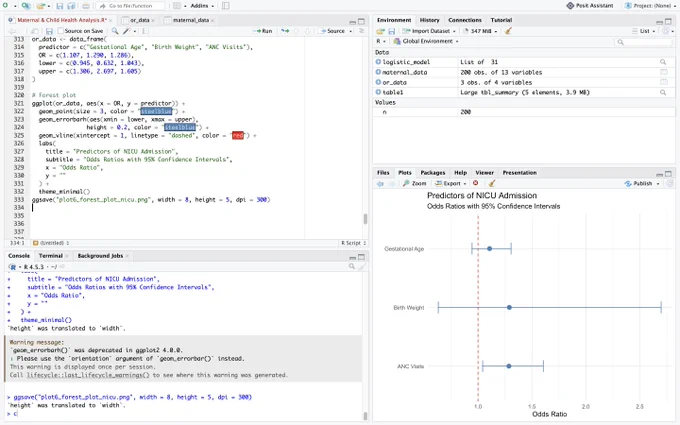Click source editor vertical scrollbar
The width and height of the screenshot is (680, 425).
pyautogui.click(x=366, y=218)
